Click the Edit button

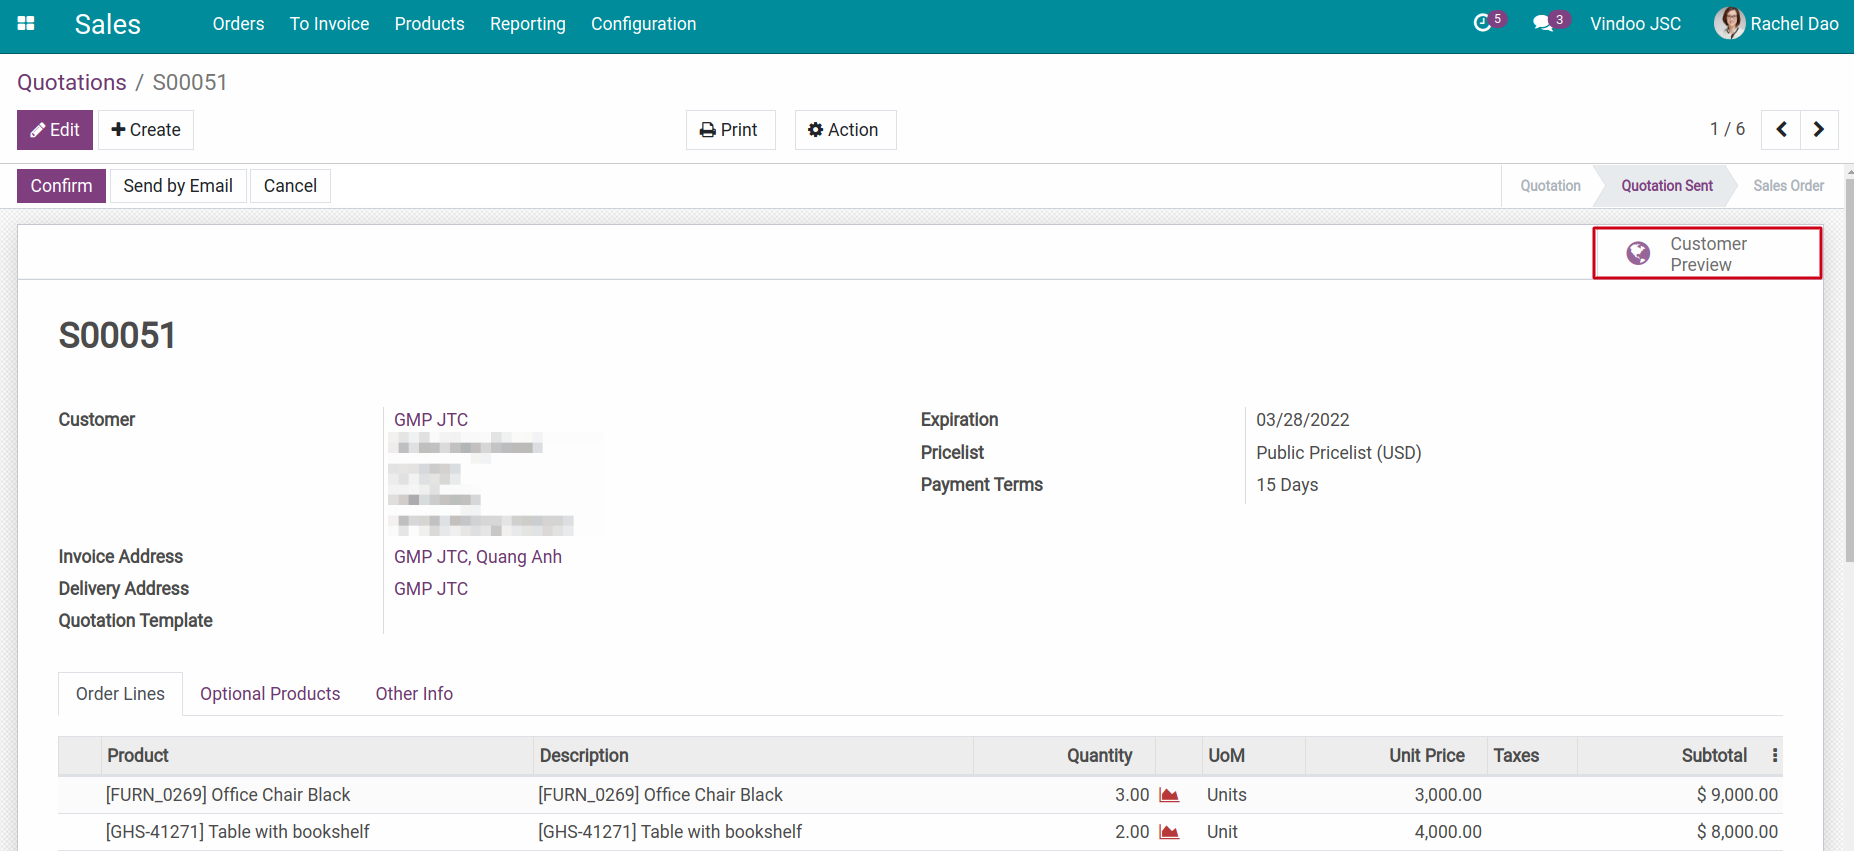point(55,130)
